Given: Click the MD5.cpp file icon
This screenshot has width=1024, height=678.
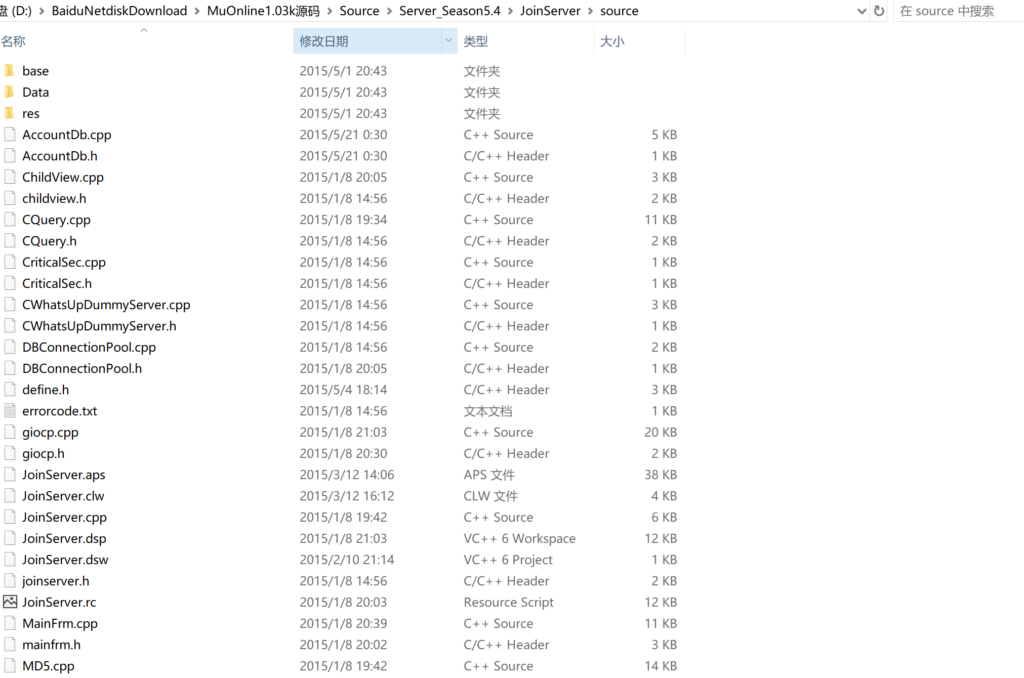Looking at the screenshot, I should pos(10,666).
